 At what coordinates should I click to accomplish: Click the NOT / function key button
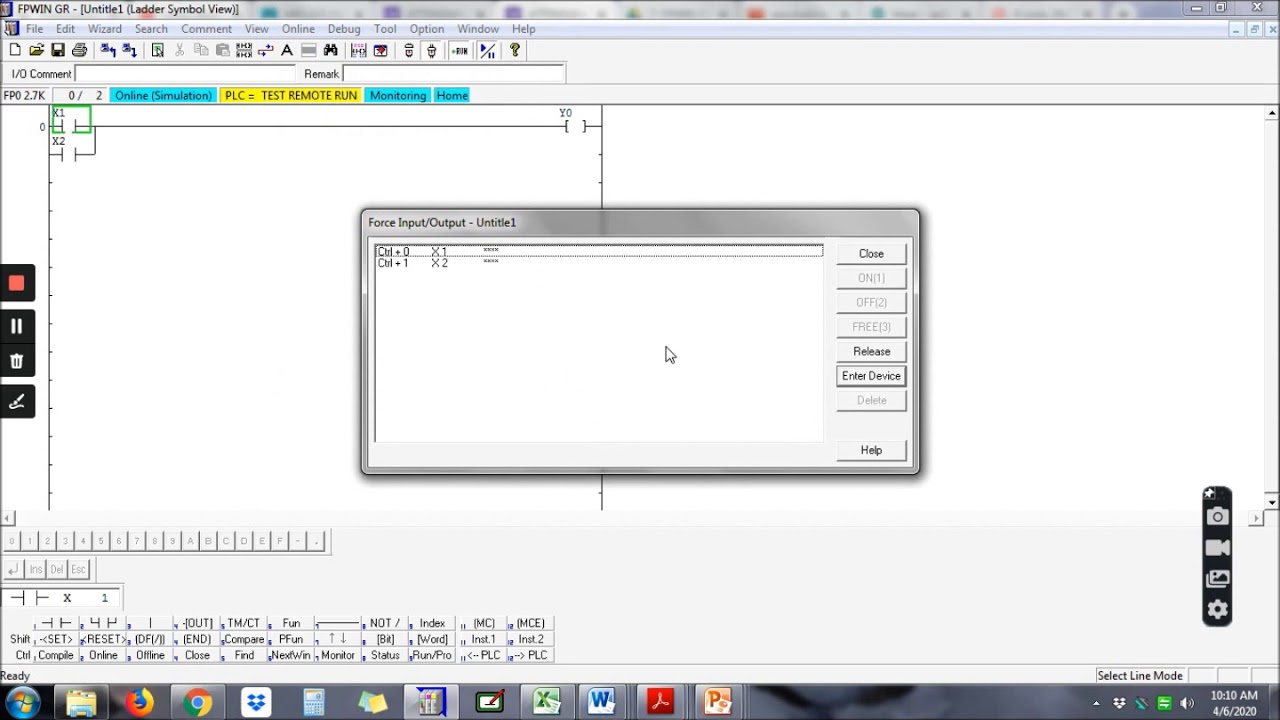[x=385, y=623]
